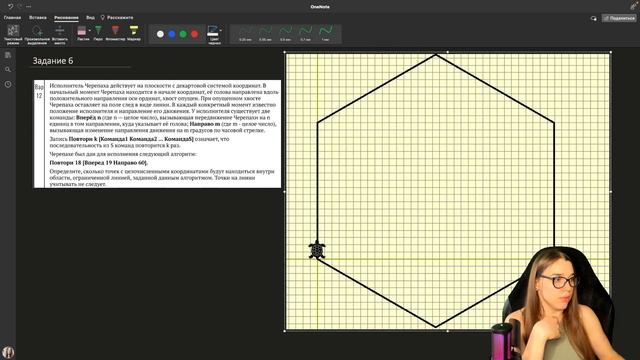The height and width of the screenshot is (360, 640).
Task: Click the Redo arrow in title bar
Action: point(20,7)
